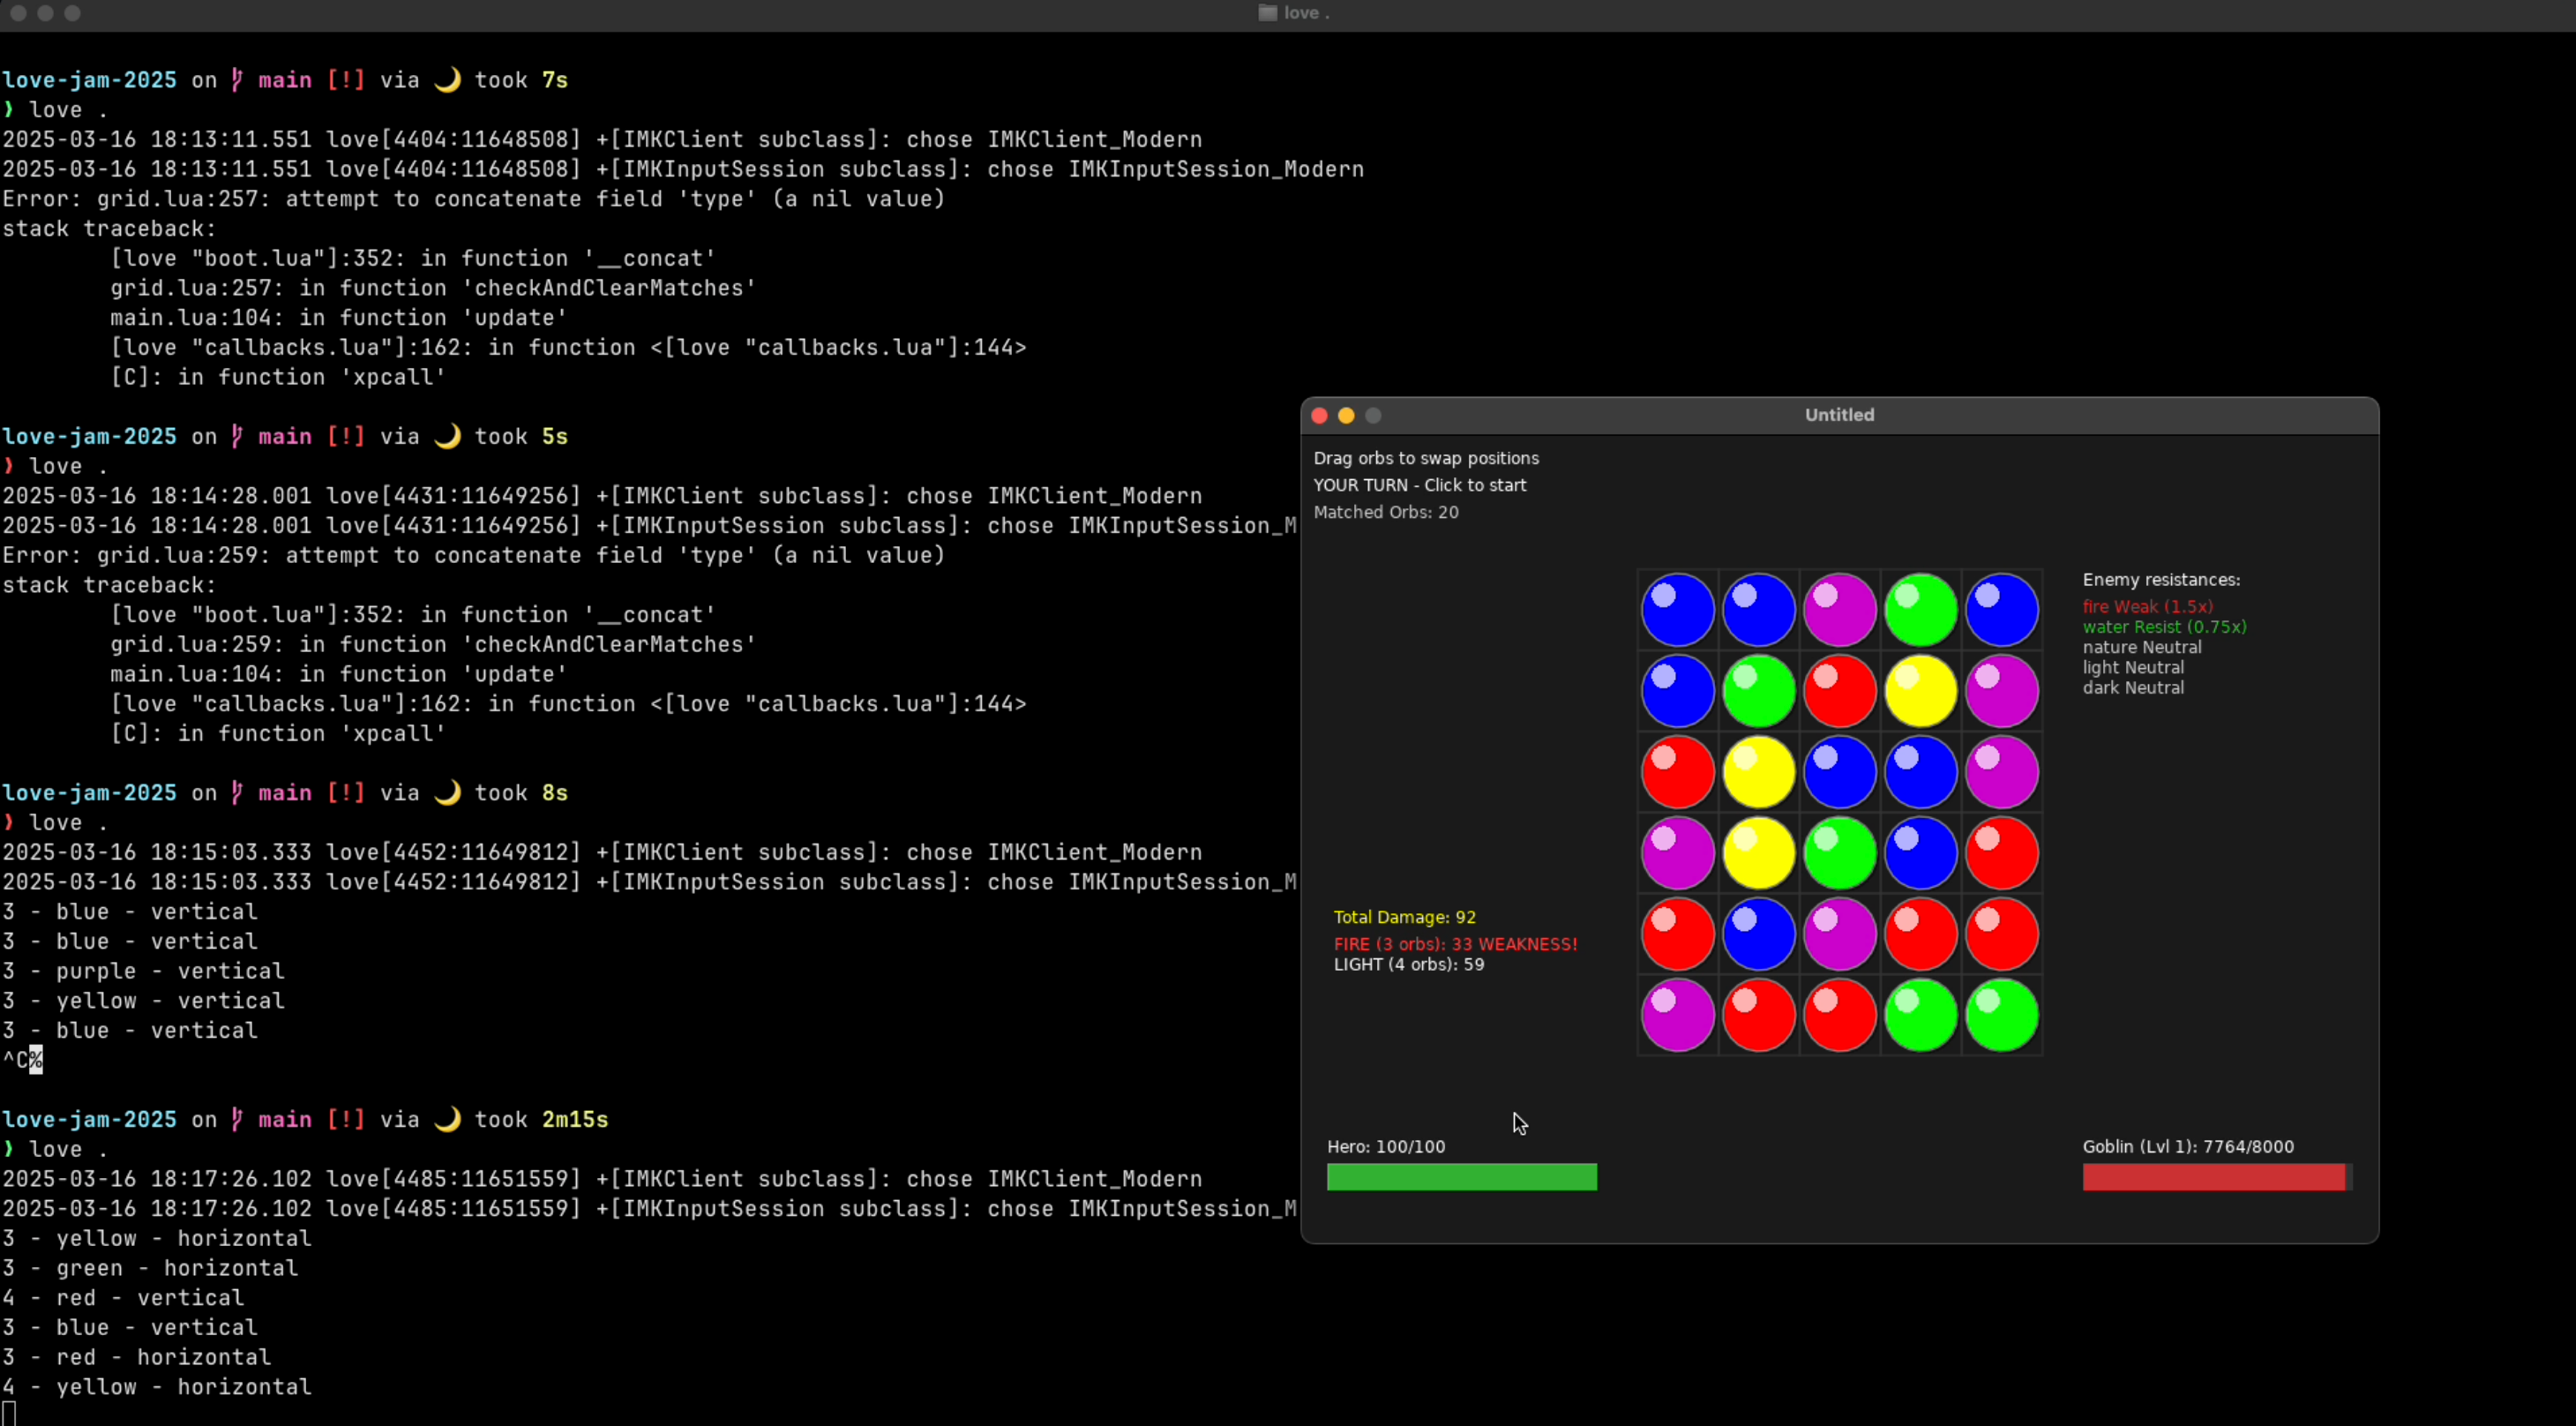Screen dimensions: 2576x1426
Task: Click the 'fire Weak (1.5x)' resistance label
Action: (x=2147, y=607)
